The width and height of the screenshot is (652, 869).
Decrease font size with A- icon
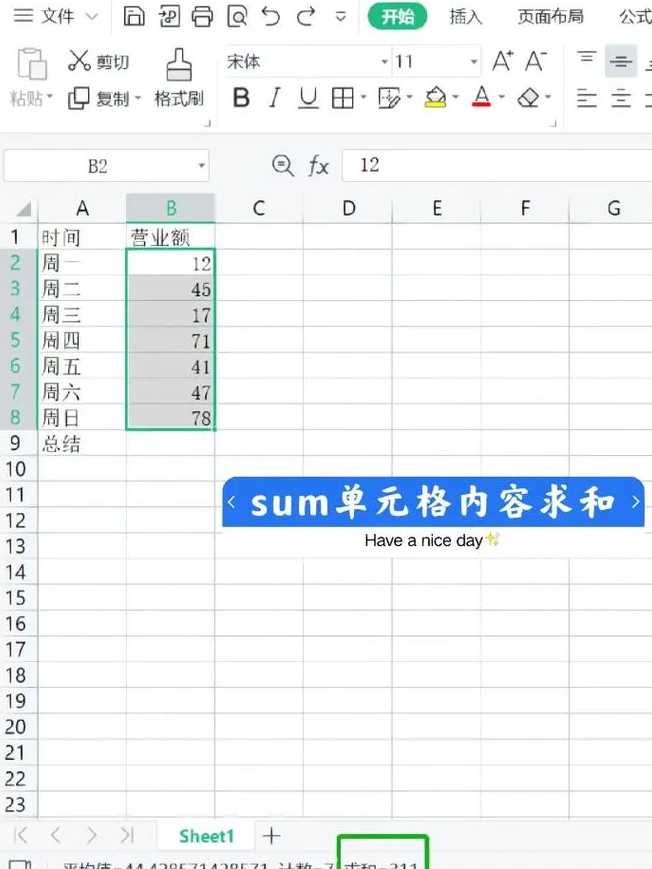click(x=536, y=61)
